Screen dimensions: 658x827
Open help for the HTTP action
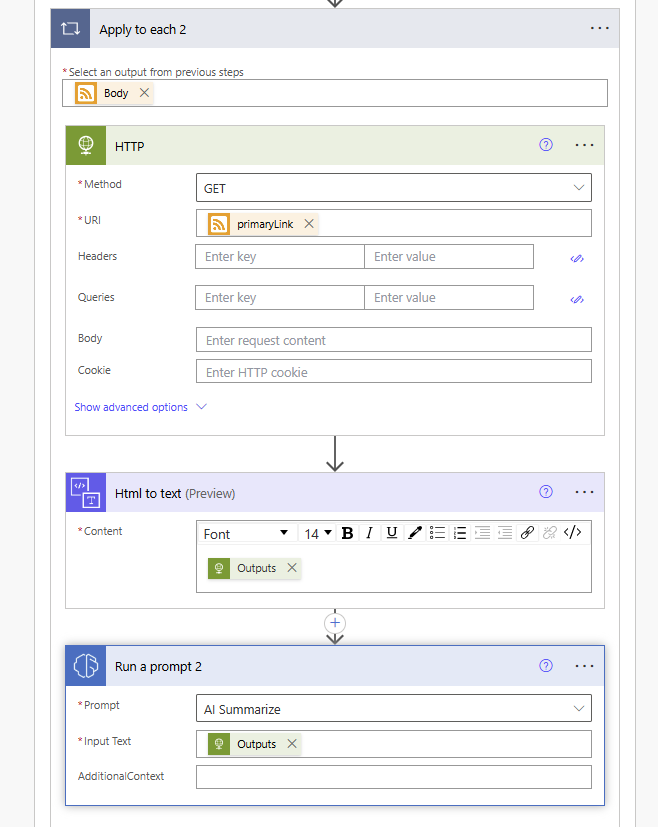tap(546, 145)
